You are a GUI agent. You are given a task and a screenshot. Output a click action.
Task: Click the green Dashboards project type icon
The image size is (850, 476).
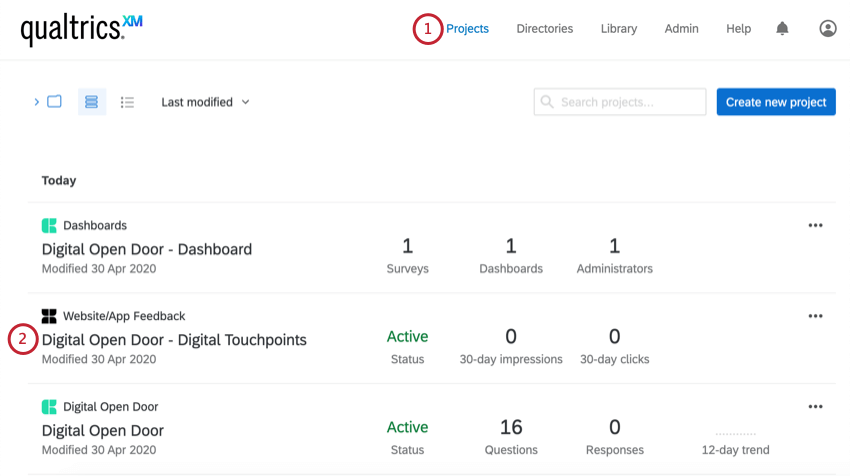tap(49, 226)
